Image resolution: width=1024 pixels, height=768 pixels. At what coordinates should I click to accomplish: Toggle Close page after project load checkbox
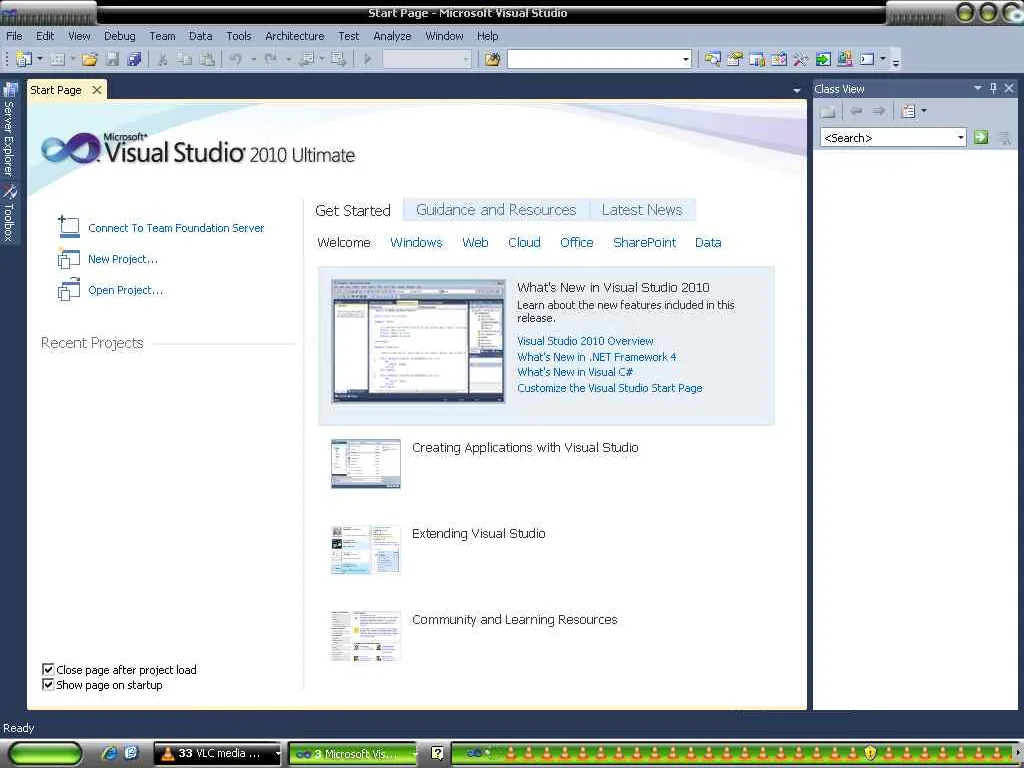tap(48, 669)
